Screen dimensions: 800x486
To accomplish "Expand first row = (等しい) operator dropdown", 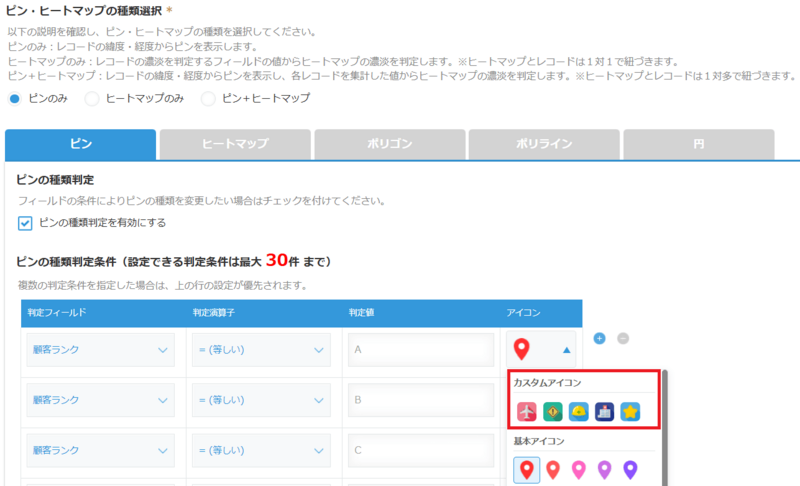I will pyautogui.click(x=260, y=350).
